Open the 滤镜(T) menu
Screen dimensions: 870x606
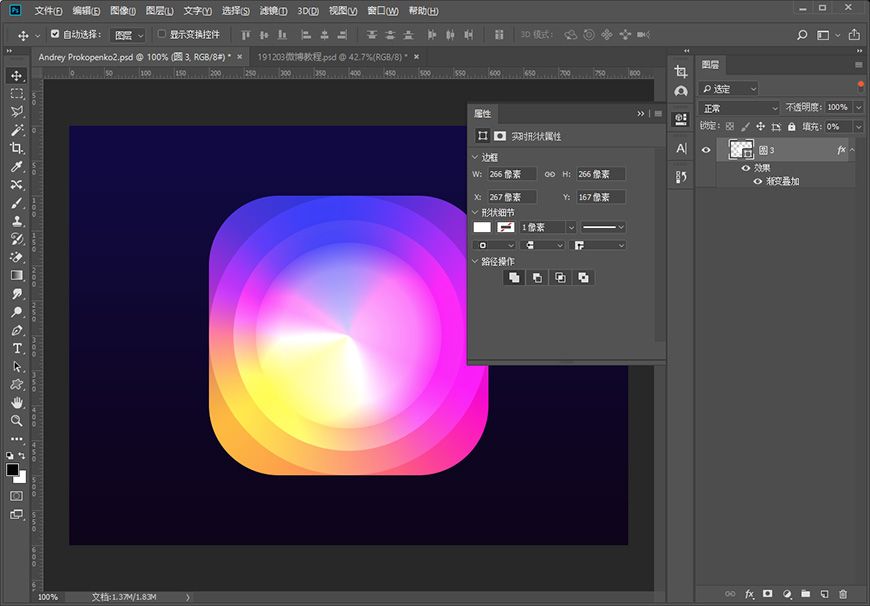(x=274, y=11)
